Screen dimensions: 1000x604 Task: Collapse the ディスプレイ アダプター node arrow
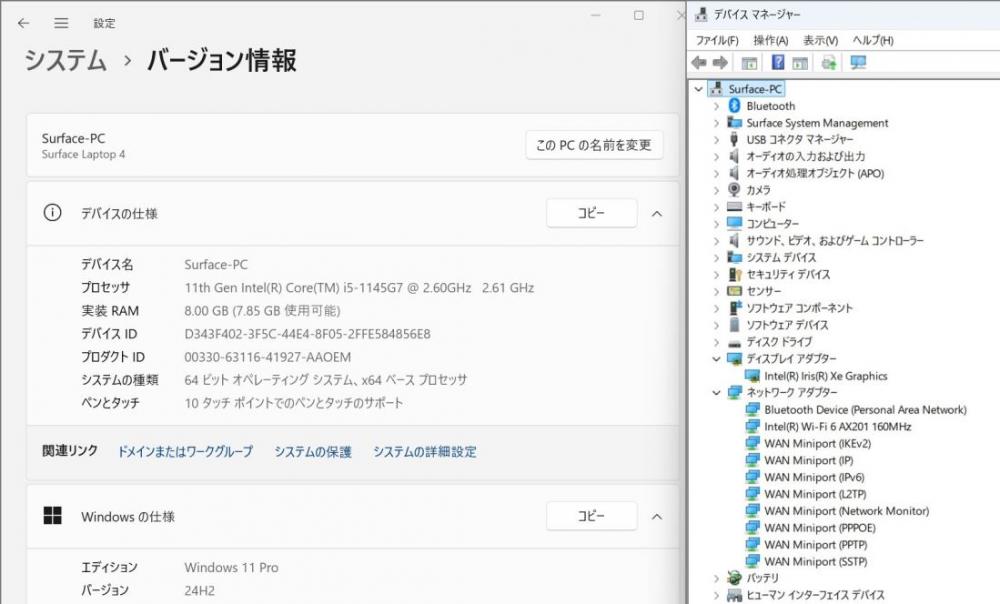pyautogui.click(x=716, y=359)
